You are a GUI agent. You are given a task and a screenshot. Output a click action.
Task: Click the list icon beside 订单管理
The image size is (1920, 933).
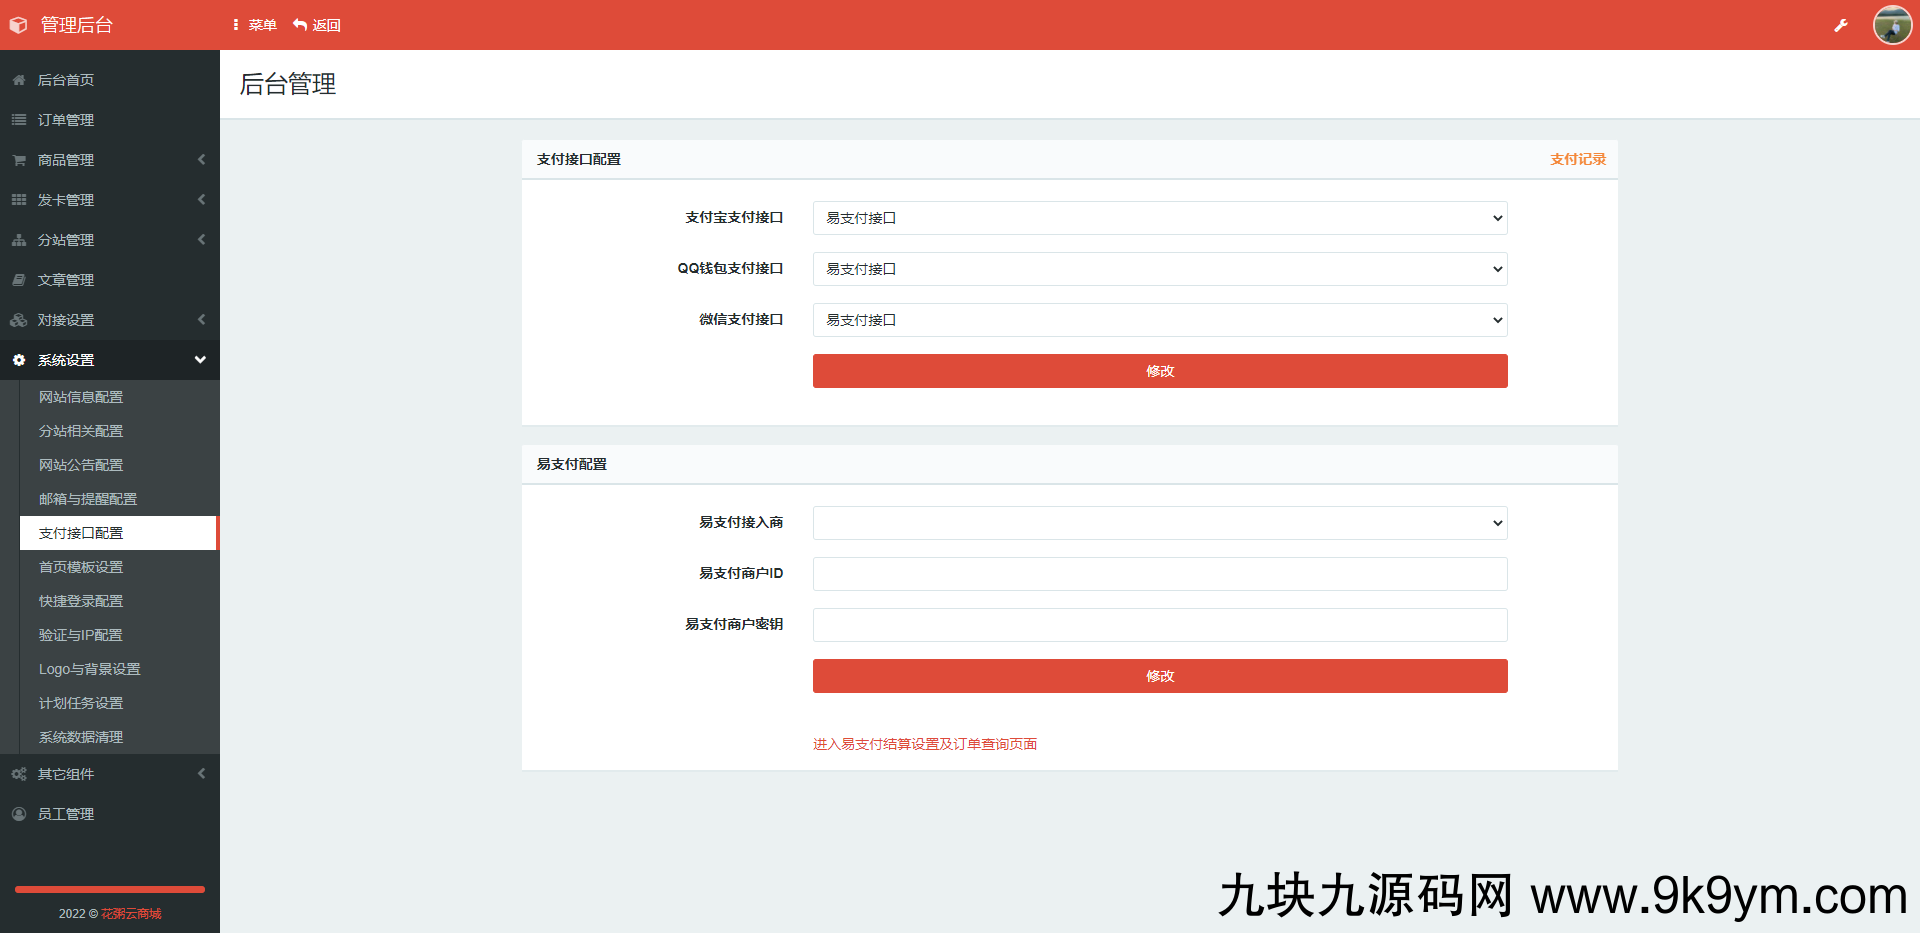[19, 120]
